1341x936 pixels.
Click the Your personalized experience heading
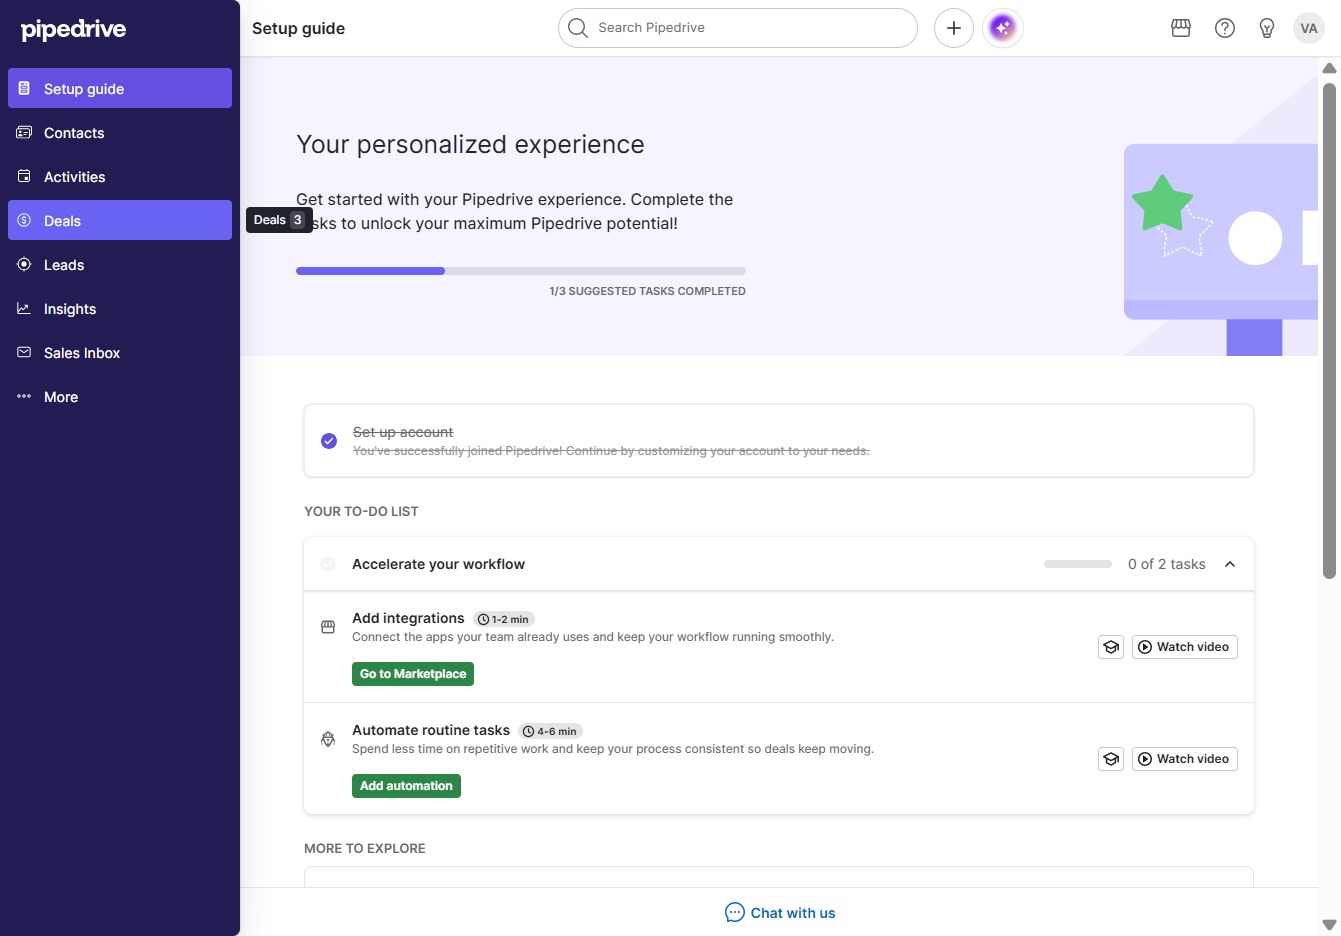(x=470, y=144)
